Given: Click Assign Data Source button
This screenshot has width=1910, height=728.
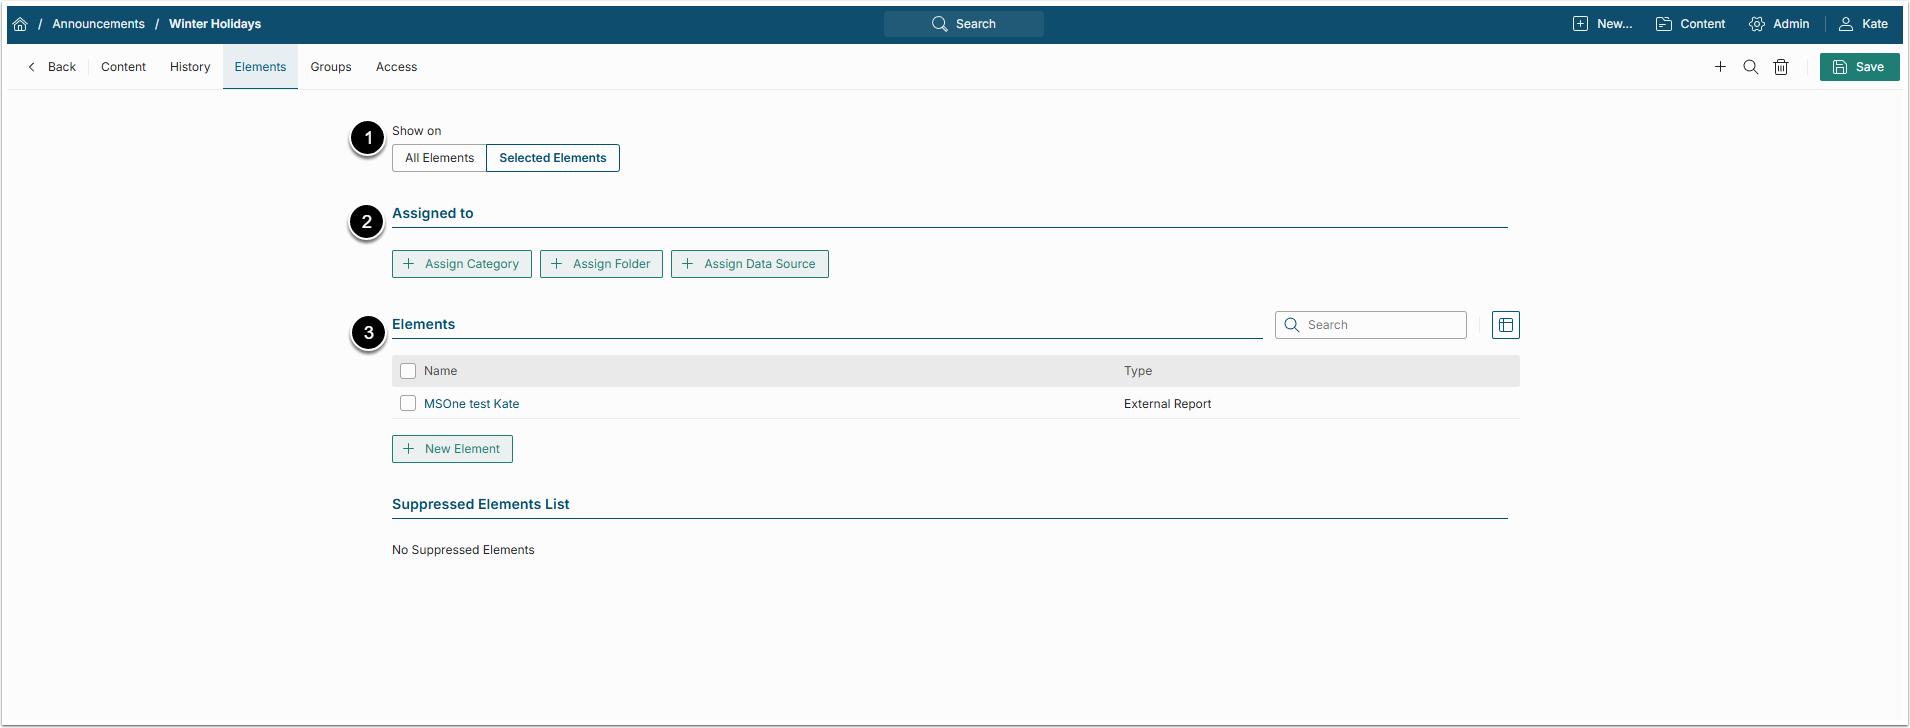Looking at the screenshot, I should coord(750,264).
